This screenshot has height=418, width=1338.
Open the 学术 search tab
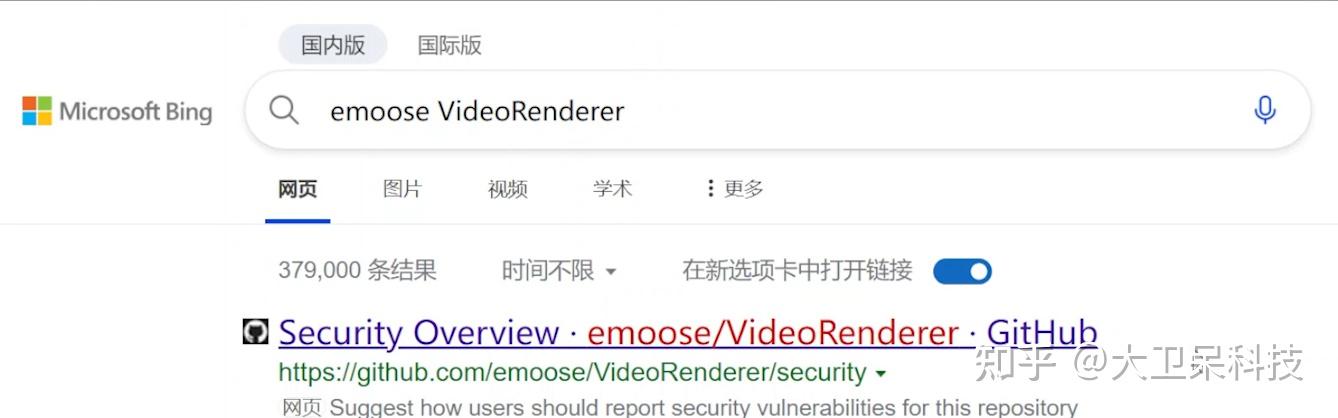tap(612, 188)
